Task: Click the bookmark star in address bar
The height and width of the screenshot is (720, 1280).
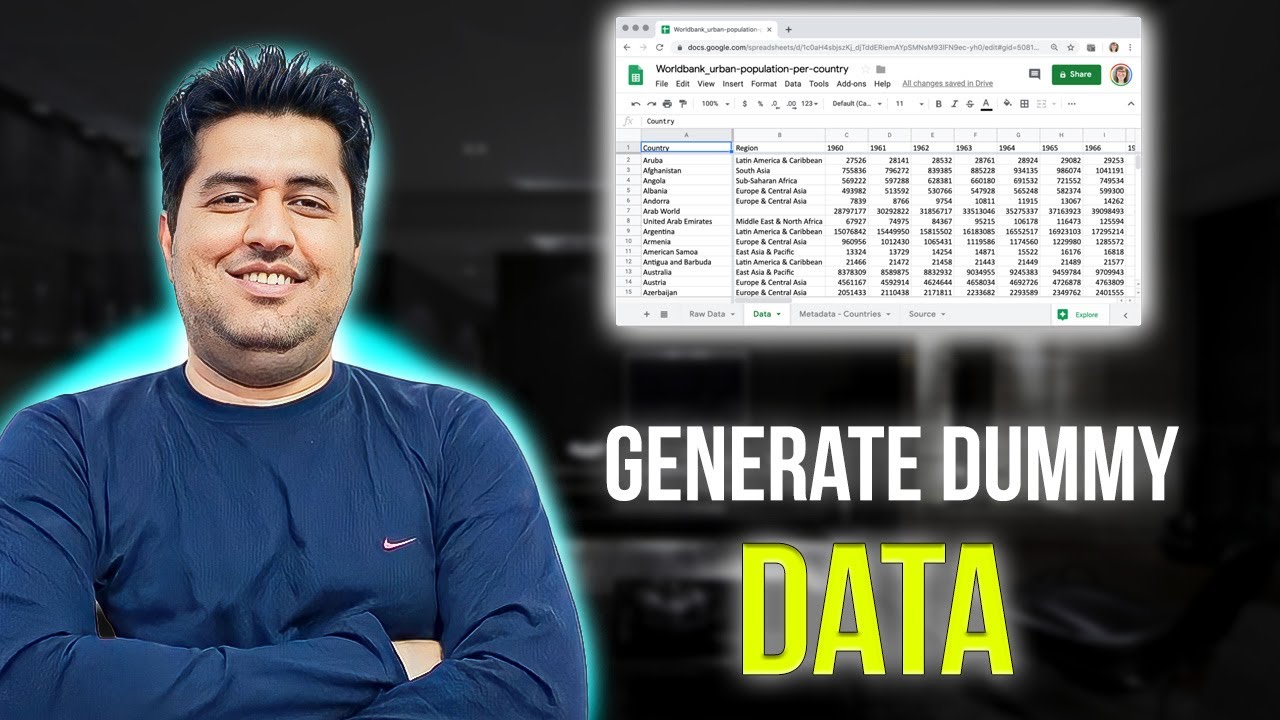Action: pos(1071,47)
